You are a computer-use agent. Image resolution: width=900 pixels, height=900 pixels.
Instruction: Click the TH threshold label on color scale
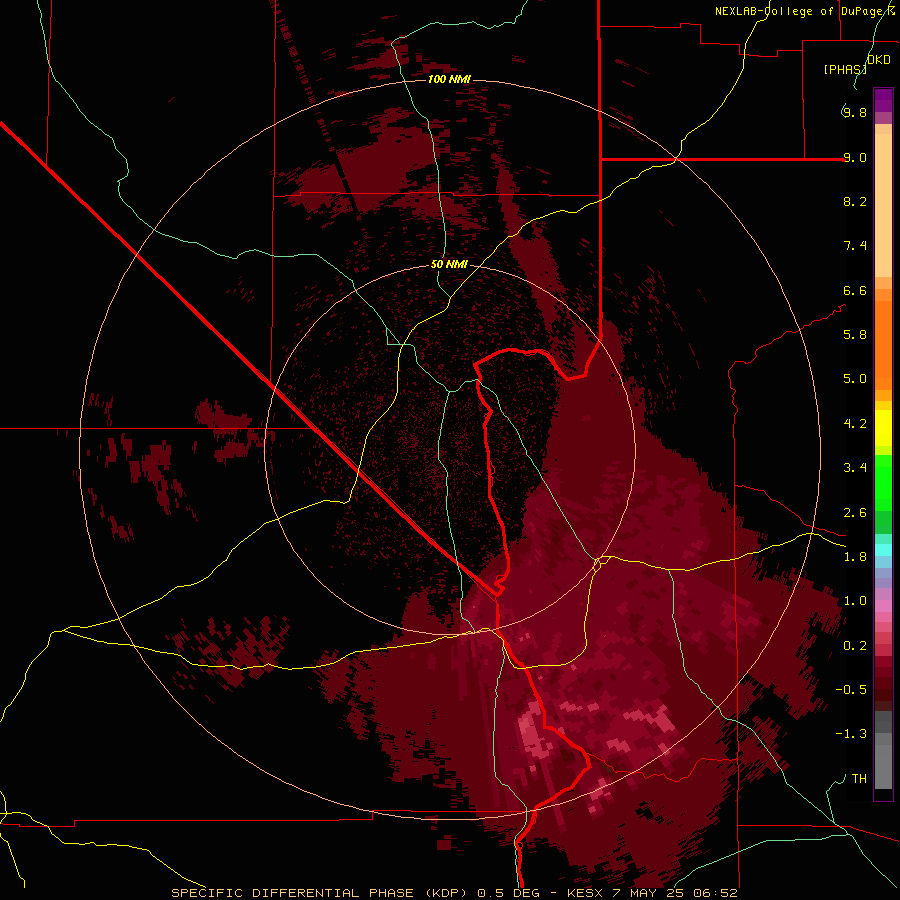[x=859, y=779]
